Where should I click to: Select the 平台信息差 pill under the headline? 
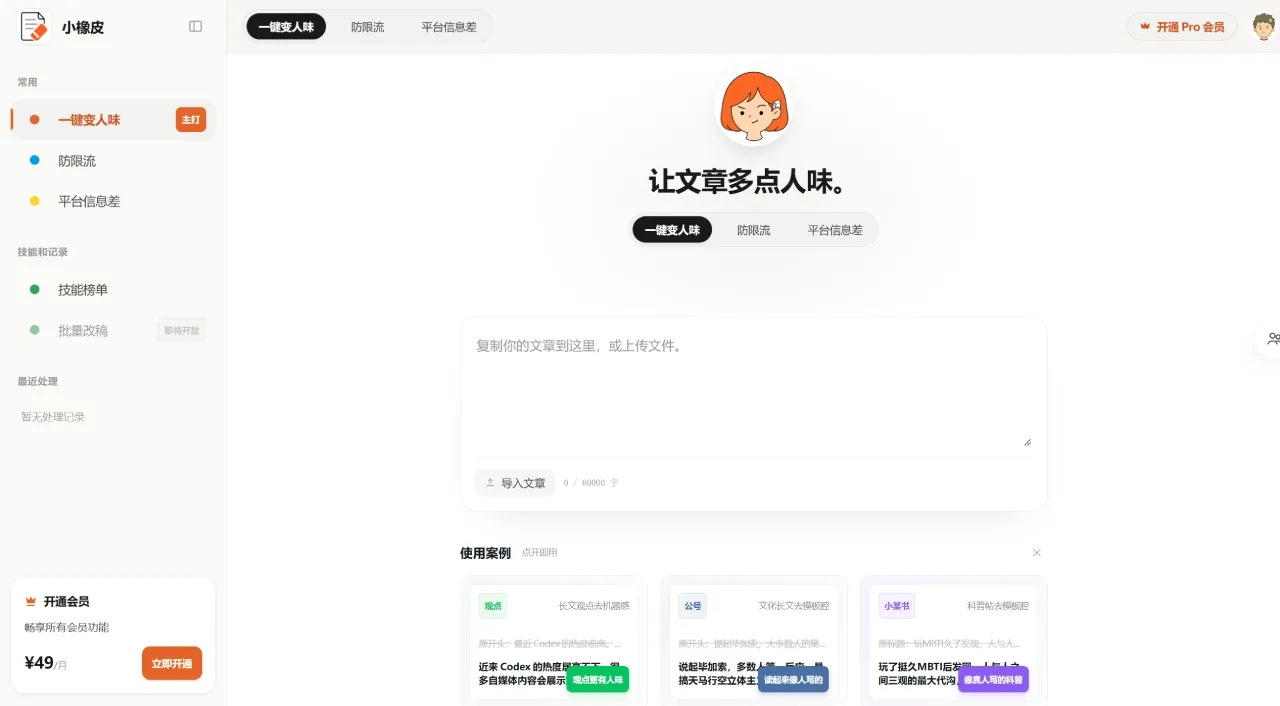click(835, 230)
